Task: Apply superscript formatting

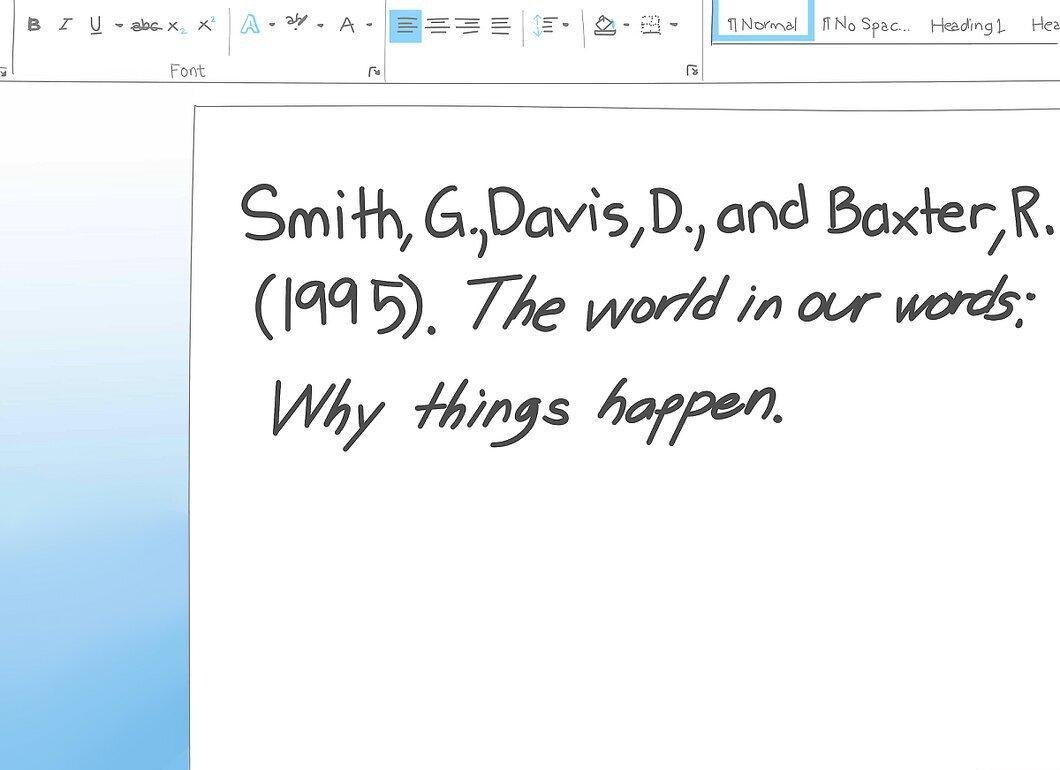Action: pyautogui.click(x=206, y=25)
